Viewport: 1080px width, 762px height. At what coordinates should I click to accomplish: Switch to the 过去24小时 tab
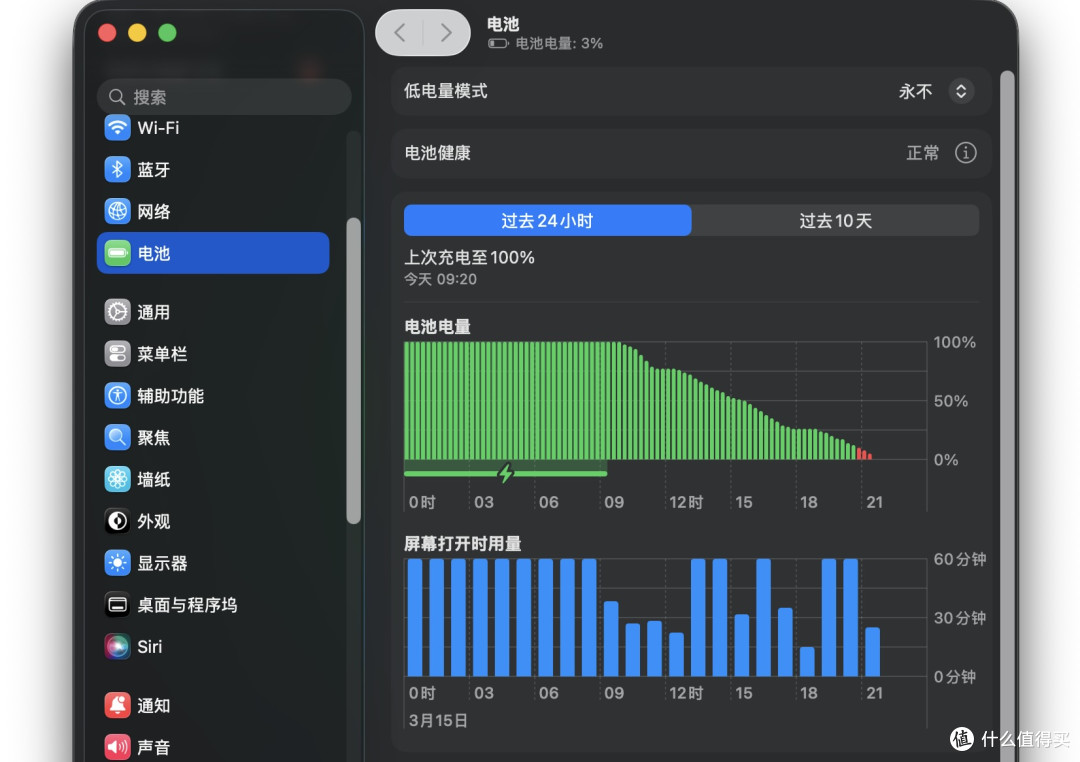click(x=548, y=220)
